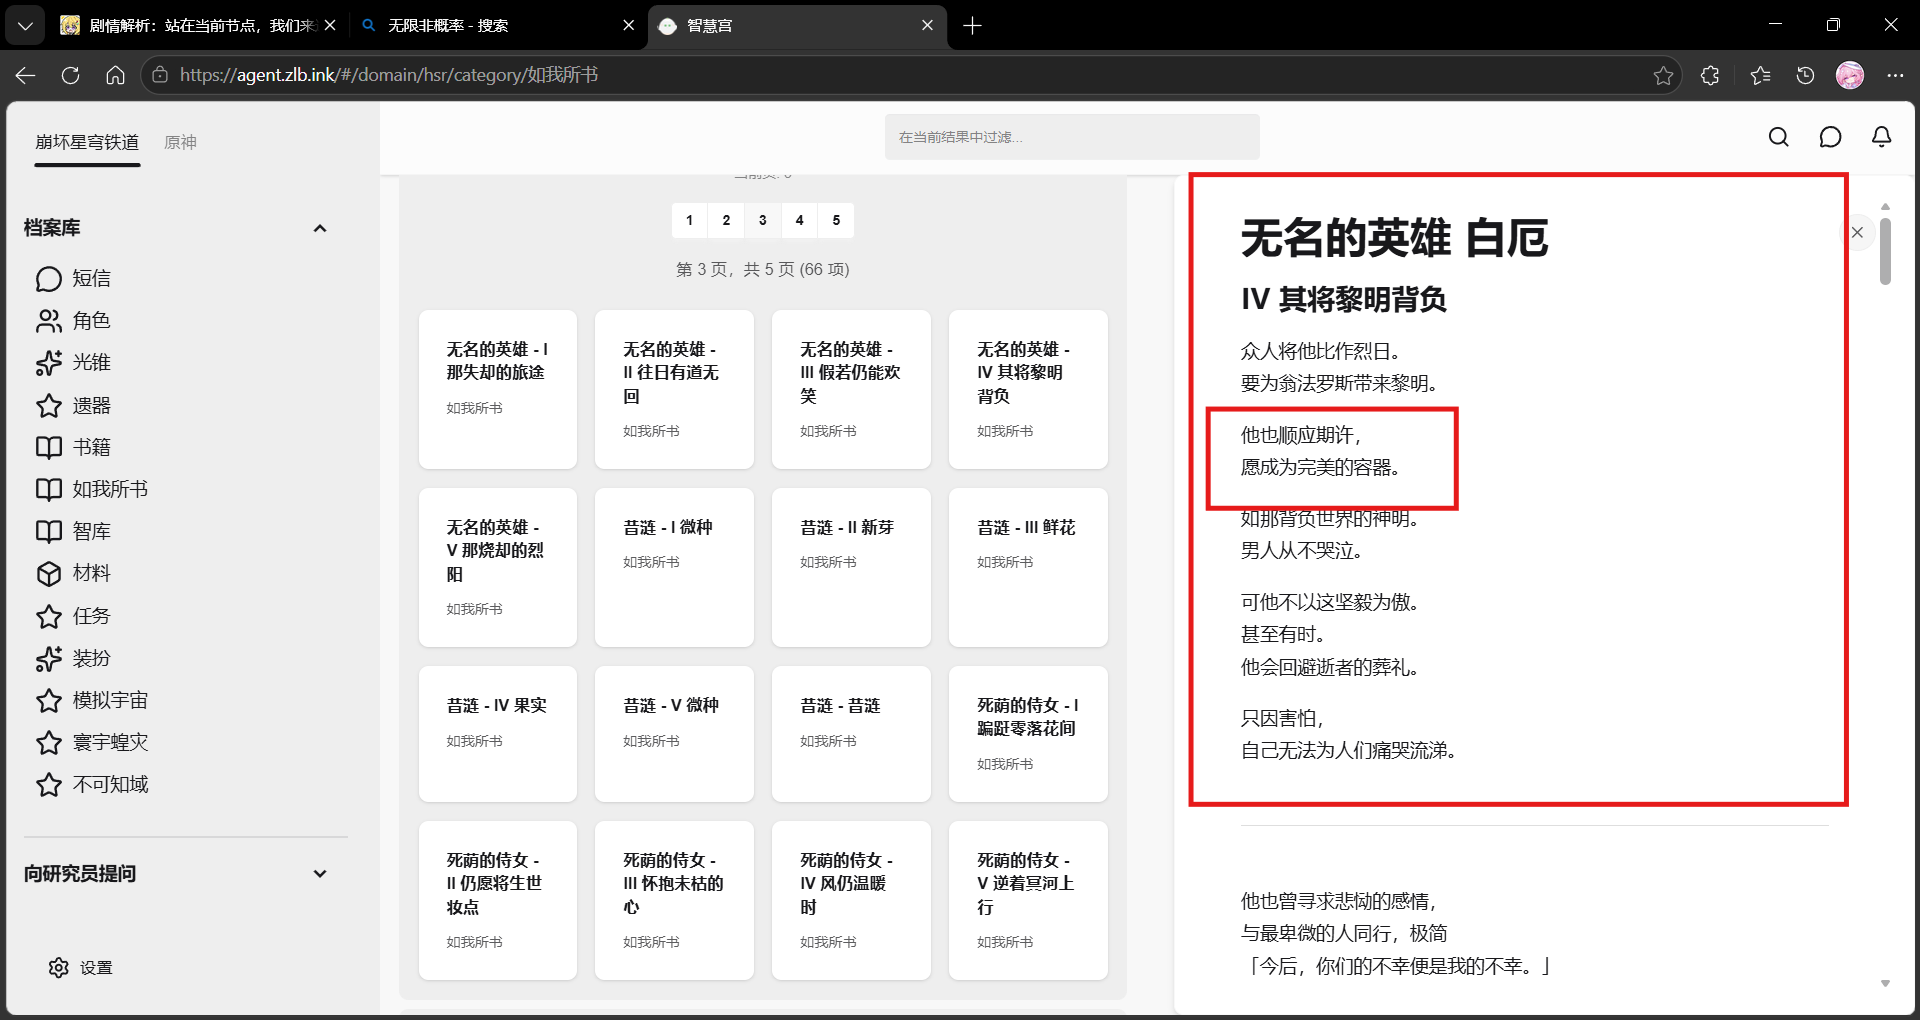
Task: Click the browser address bar URL
Action: (x=389, y=75)
